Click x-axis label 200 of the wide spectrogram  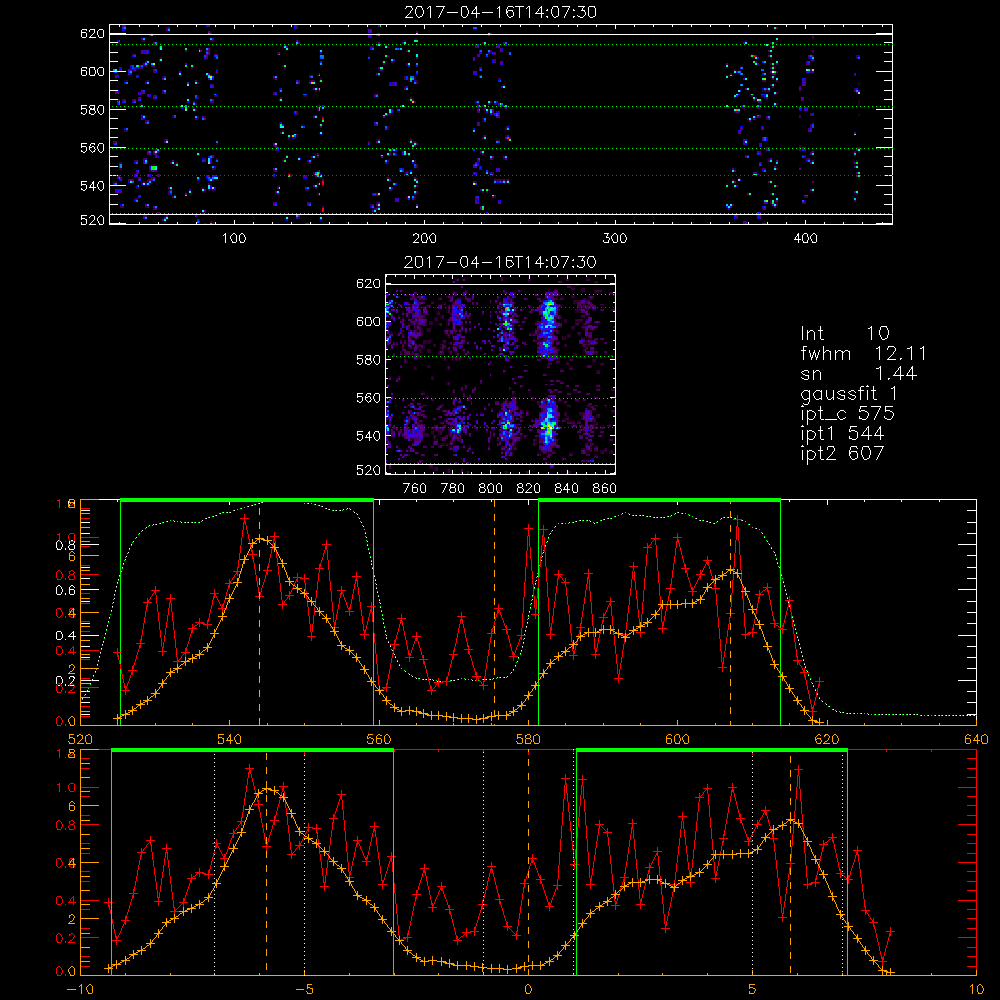(424, 239)
